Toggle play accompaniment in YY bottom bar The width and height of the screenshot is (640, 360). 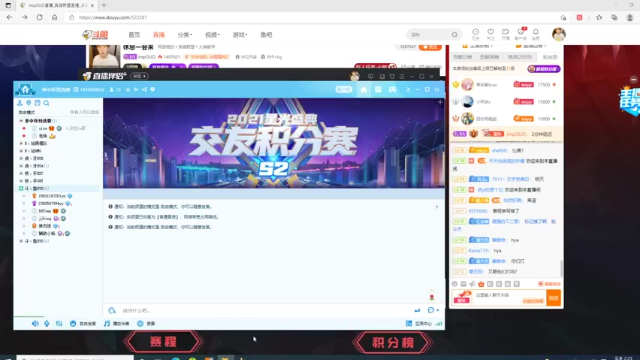(x=116, y=323)
